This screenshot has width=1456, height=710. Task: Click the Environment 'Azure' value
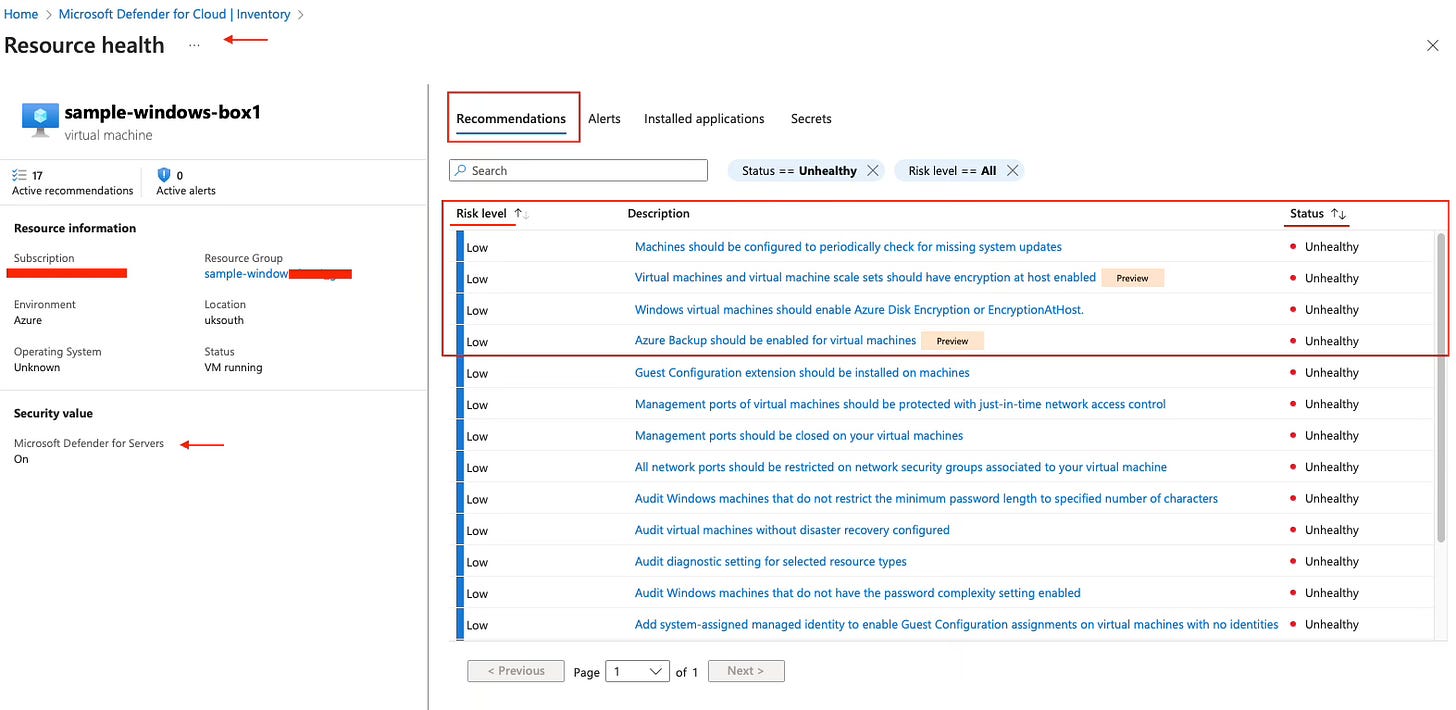tap(28, 321)
